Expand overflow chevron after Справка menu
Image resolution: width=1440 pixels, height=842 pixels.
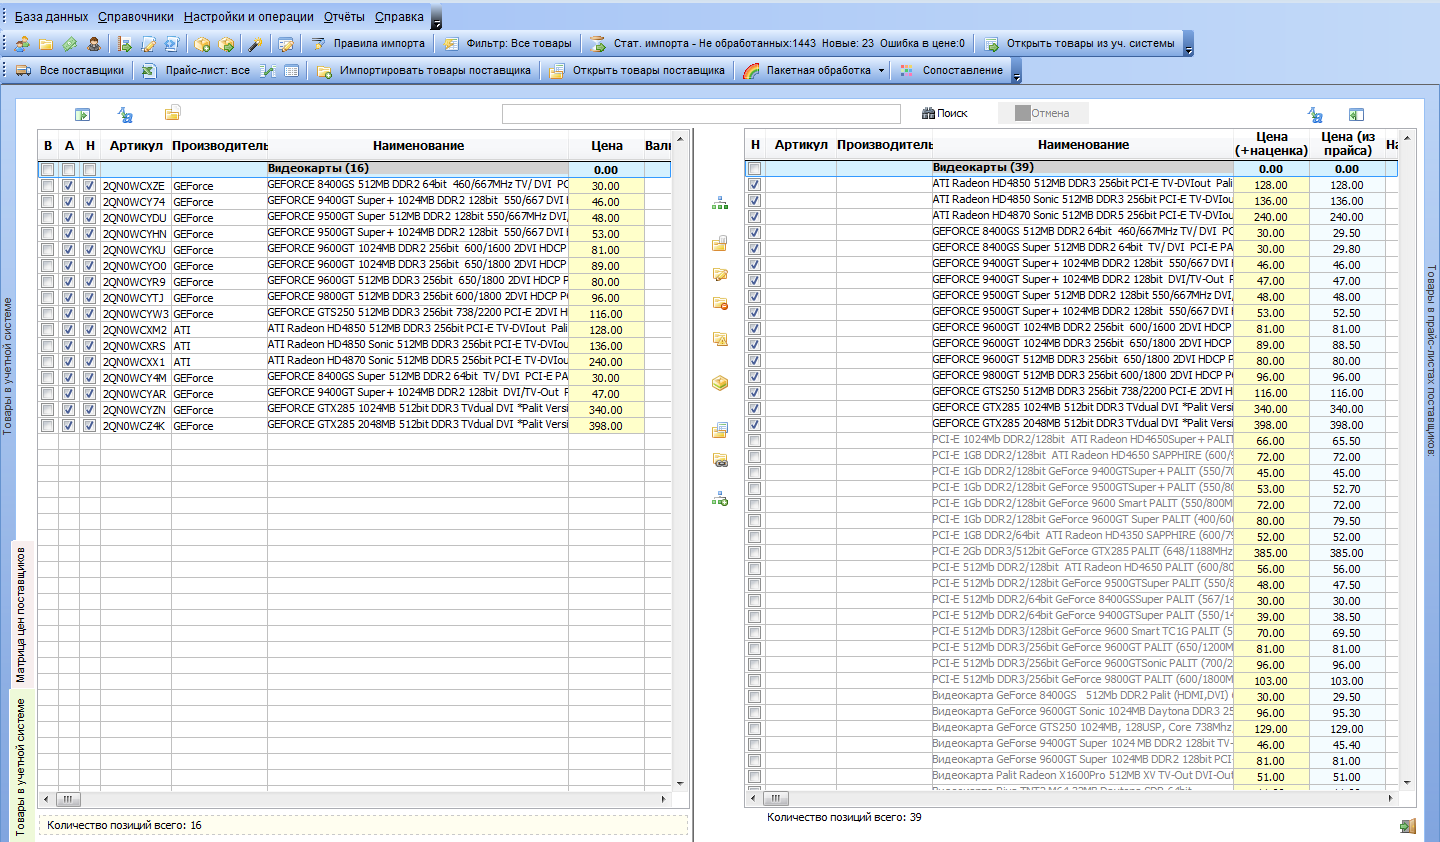(x=436, y=18)
